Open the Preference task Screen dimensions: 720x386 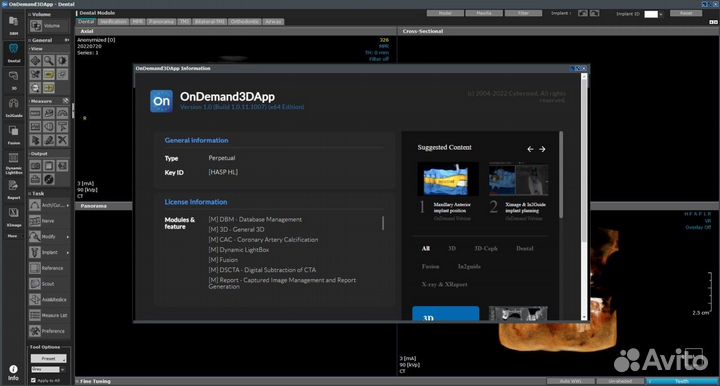[48, 331]
